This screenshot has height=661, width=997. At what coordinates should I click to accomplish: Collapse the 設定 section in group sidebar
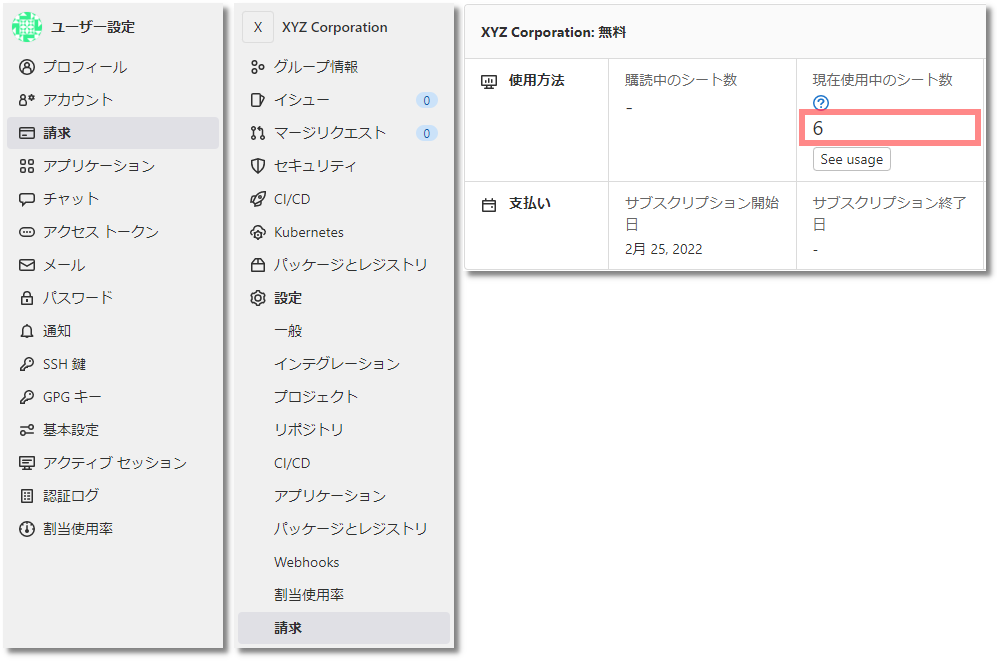pyautogui.click(x=344, y=298)
